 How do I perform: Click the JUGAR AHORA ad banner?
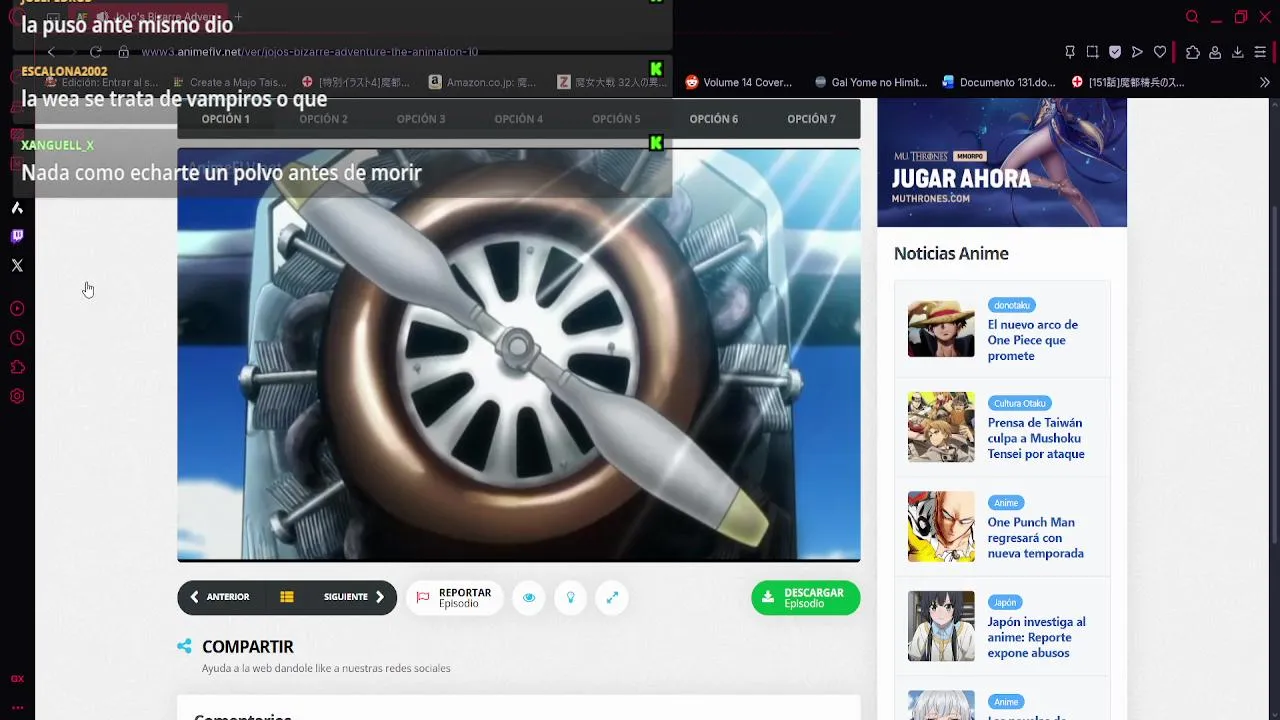1002,162
